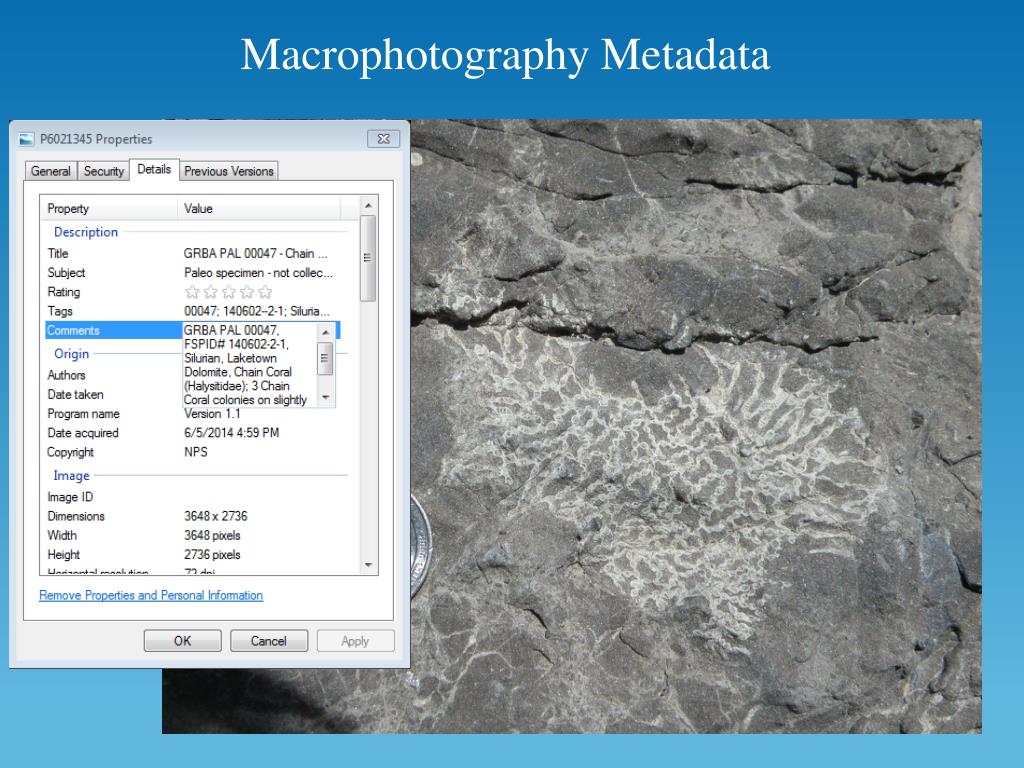Select the Tags property label

coord(59,312)
